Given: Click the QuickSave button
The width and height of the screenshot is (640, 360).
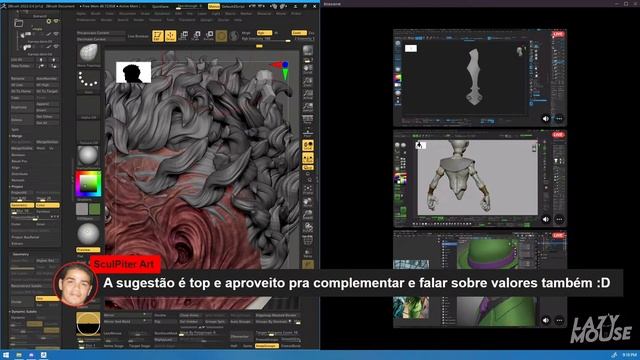Looking at the screenshot, I should pyautogui.click(x=160, y=7).
